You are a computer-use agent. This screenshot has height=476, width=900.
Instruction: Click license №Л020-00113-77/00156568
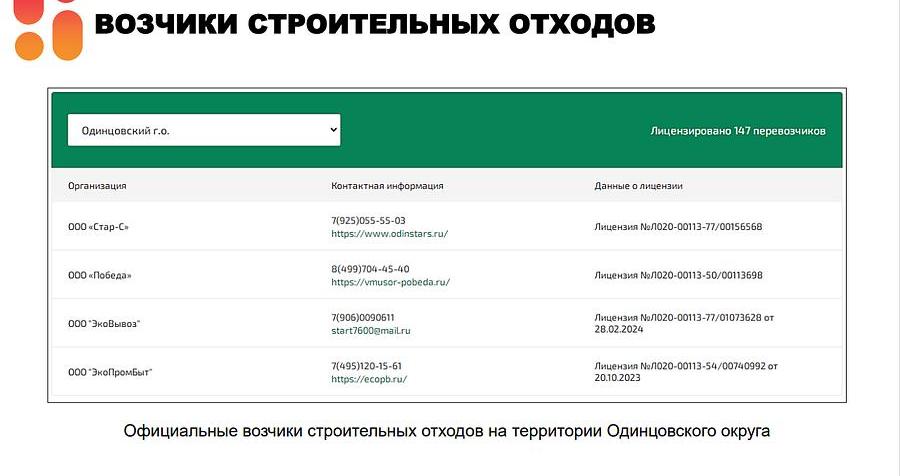tap(678, 227)
